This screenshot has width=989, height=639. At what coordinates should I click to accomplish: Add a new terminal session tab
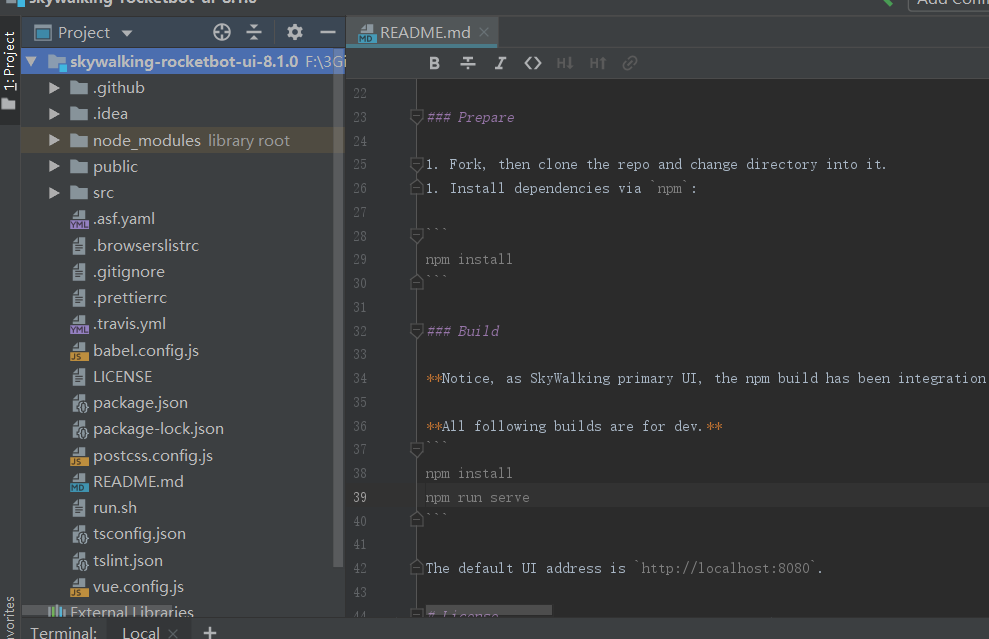[x=210, y=632]
